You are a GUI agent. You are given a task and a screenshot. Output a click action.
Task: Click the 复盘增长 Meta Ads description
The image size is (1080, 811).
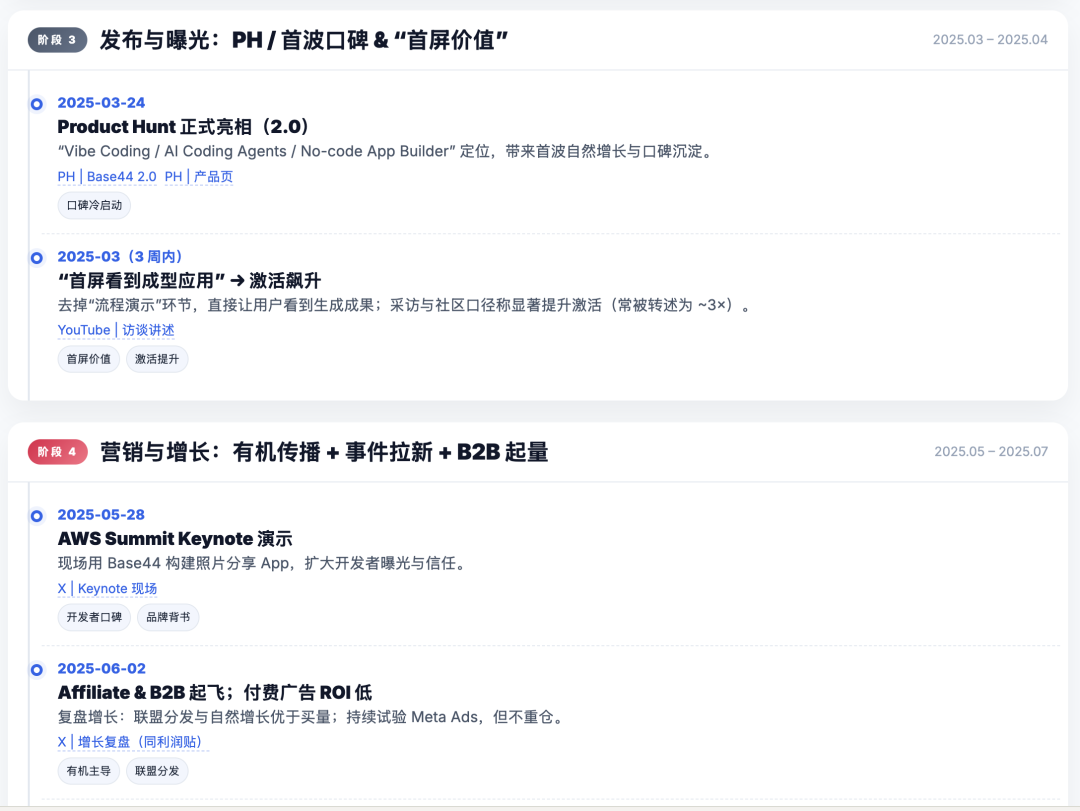click(x=313, y=717)
